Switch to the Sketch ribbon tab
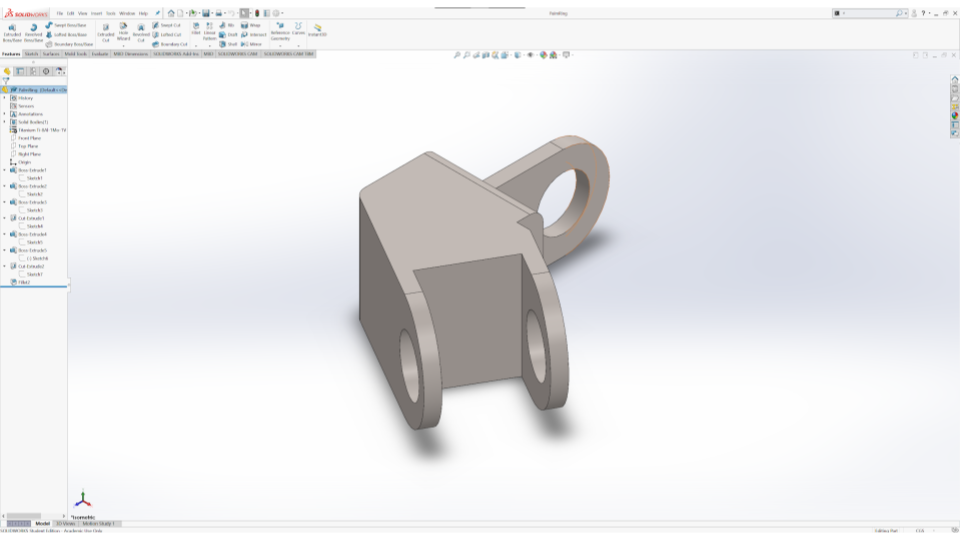This screenshot has height=540, width=960. (x=31, y=54)
